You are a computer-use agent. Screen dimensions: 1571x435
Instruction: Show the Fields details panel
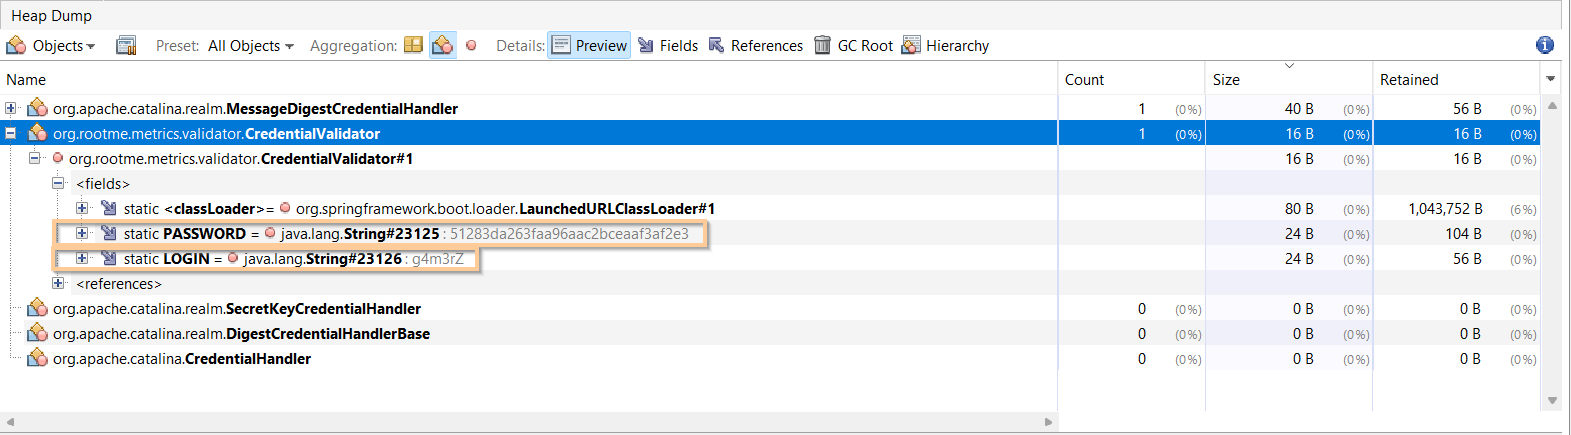click(x=667, y=46)
